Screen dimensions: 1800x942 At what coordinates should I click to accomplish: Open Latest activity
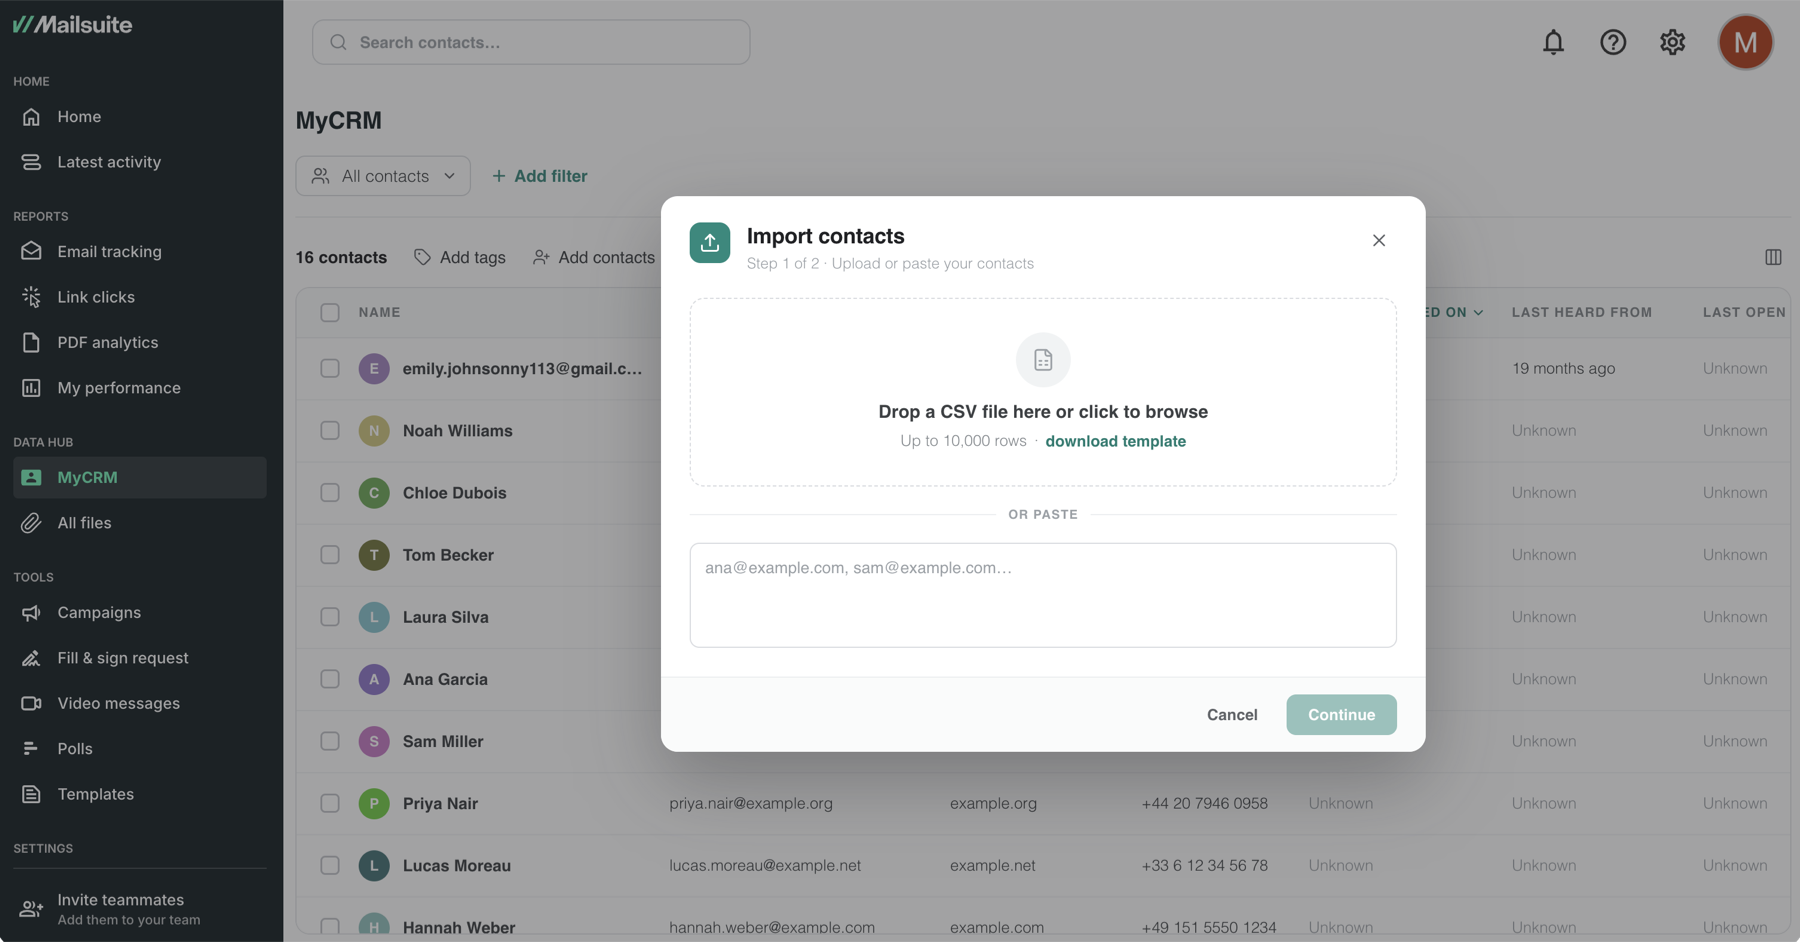140,162
